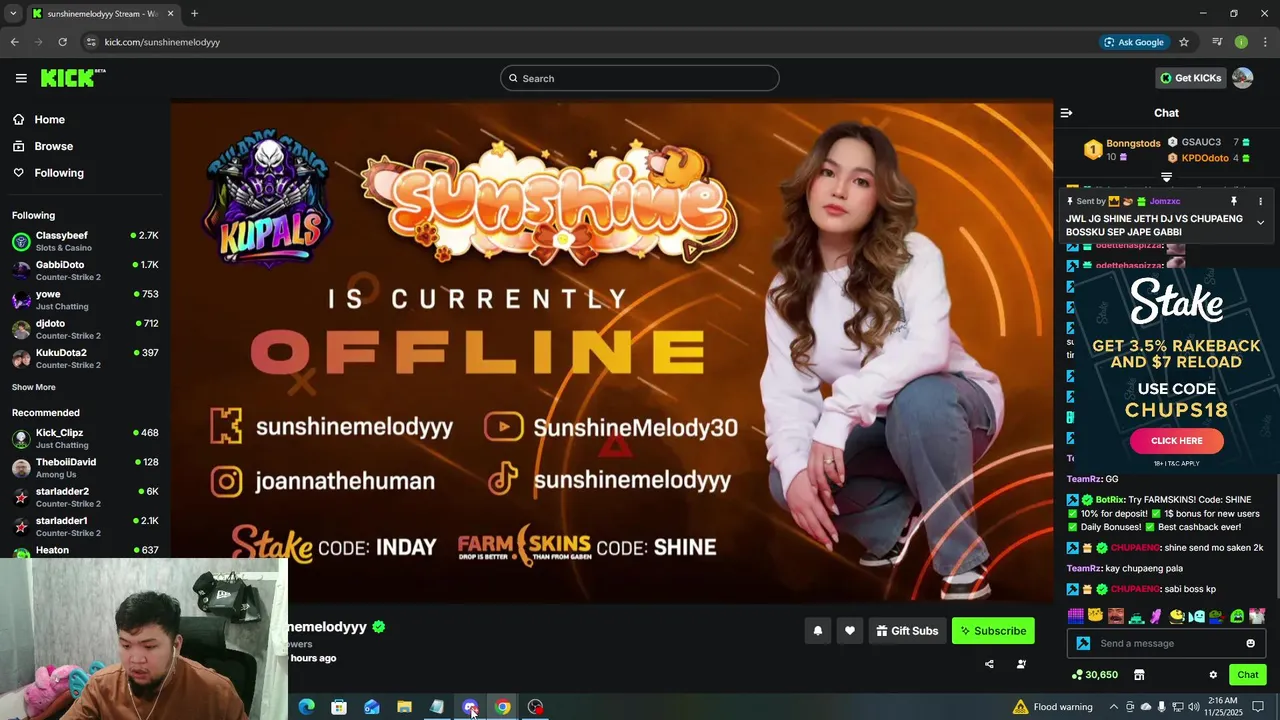Select the yellow cat quick emote
The image size is (1280, 720).
tap(1096, 615)
